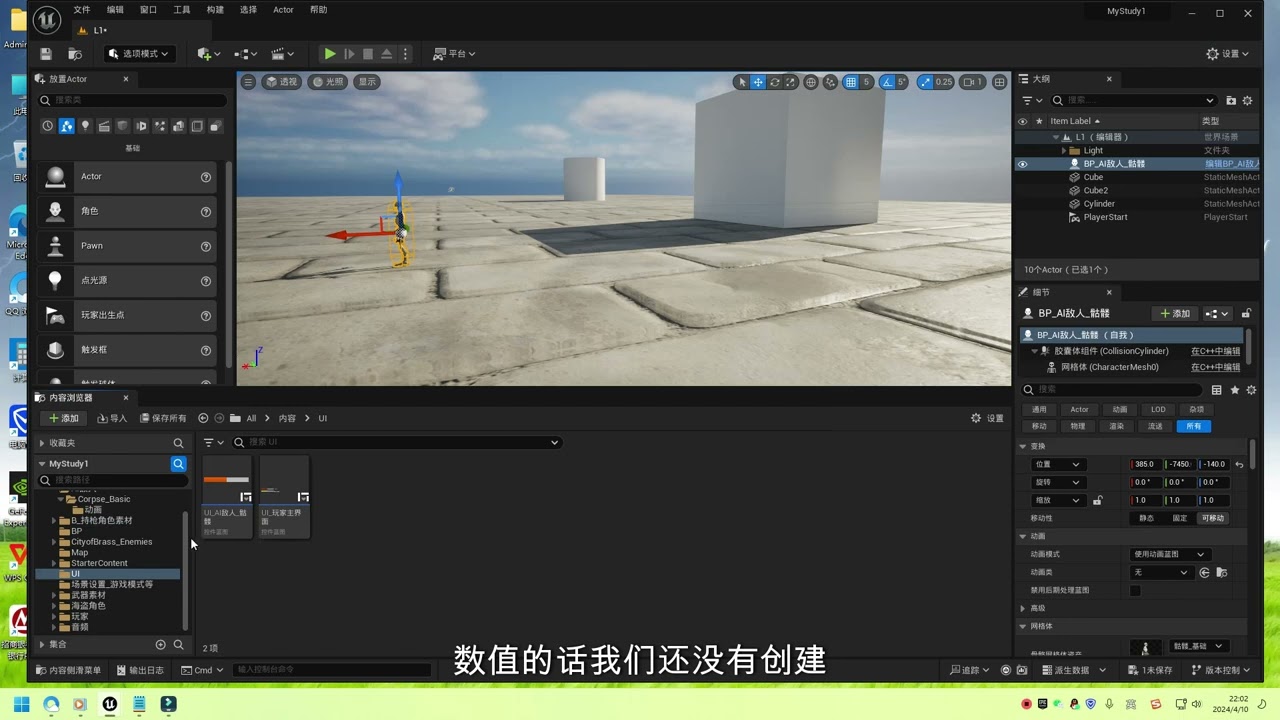Select the Recently Placed clock category

[x=47, y=126]
